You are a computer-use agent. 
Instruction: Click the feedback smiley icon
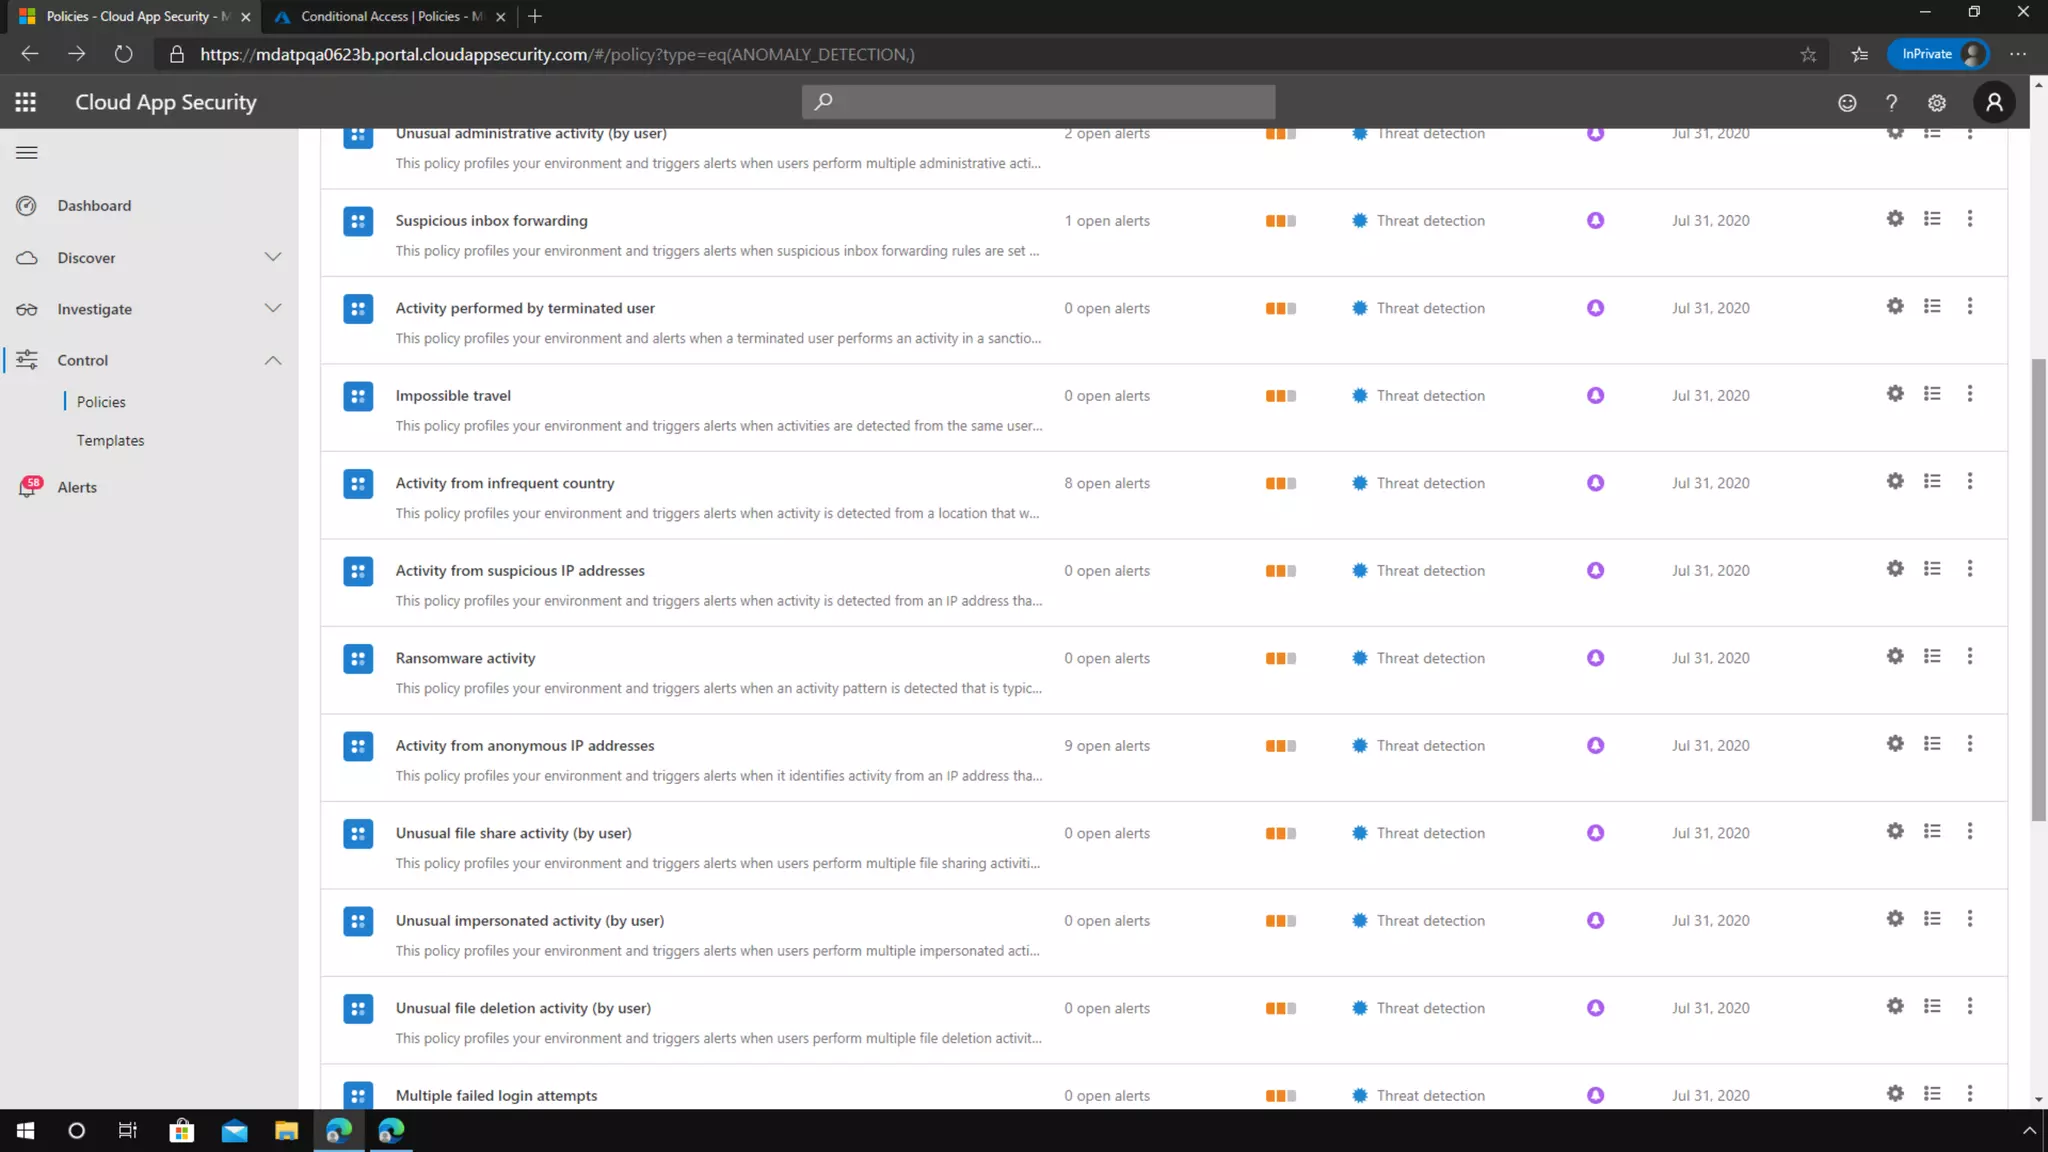coord(1847,102)
